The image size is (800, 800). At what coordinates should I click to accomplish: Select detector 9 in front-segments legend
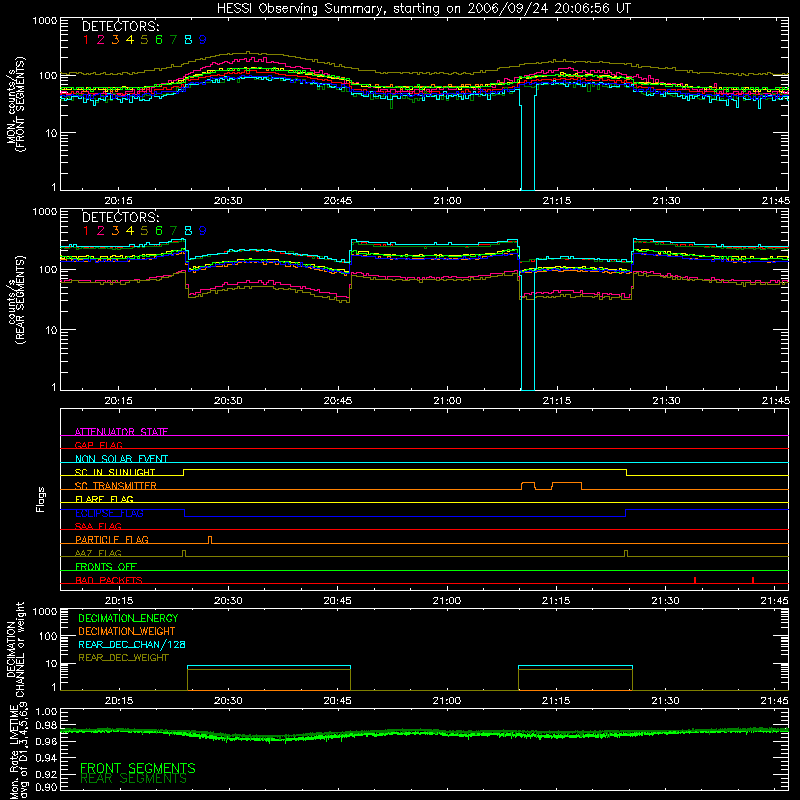203,39
